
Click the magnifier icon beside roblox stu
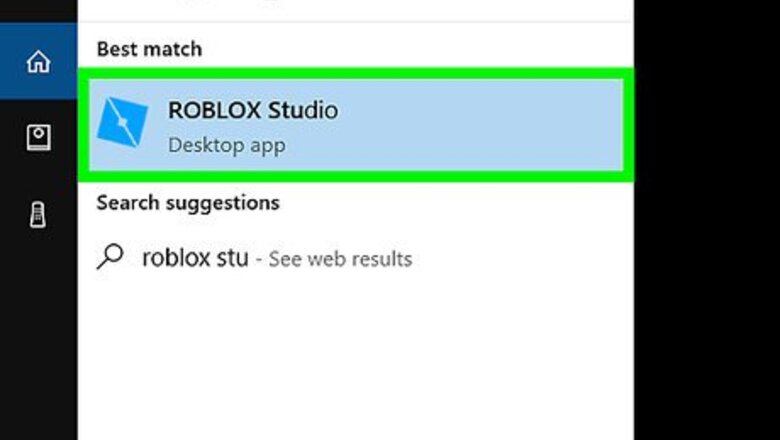[x=110, y=257]
